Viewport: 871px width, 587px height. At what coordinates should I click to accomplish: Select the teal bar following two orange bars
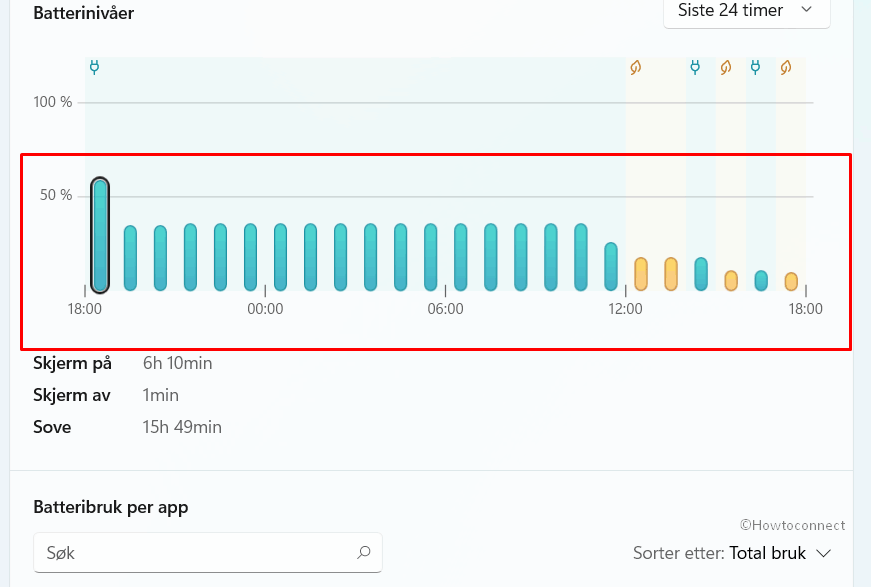pyautogui.click(x=701, y=273)
